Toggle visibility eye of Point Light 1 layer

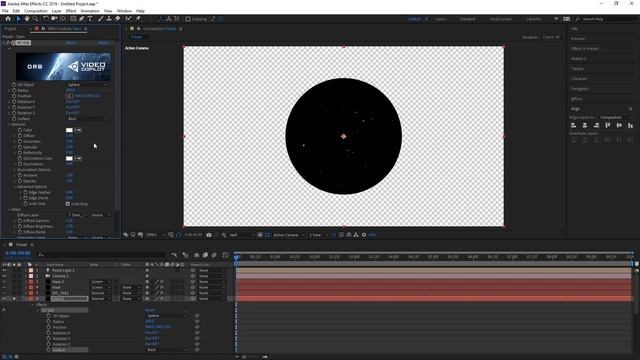click(x=4, y=270)
